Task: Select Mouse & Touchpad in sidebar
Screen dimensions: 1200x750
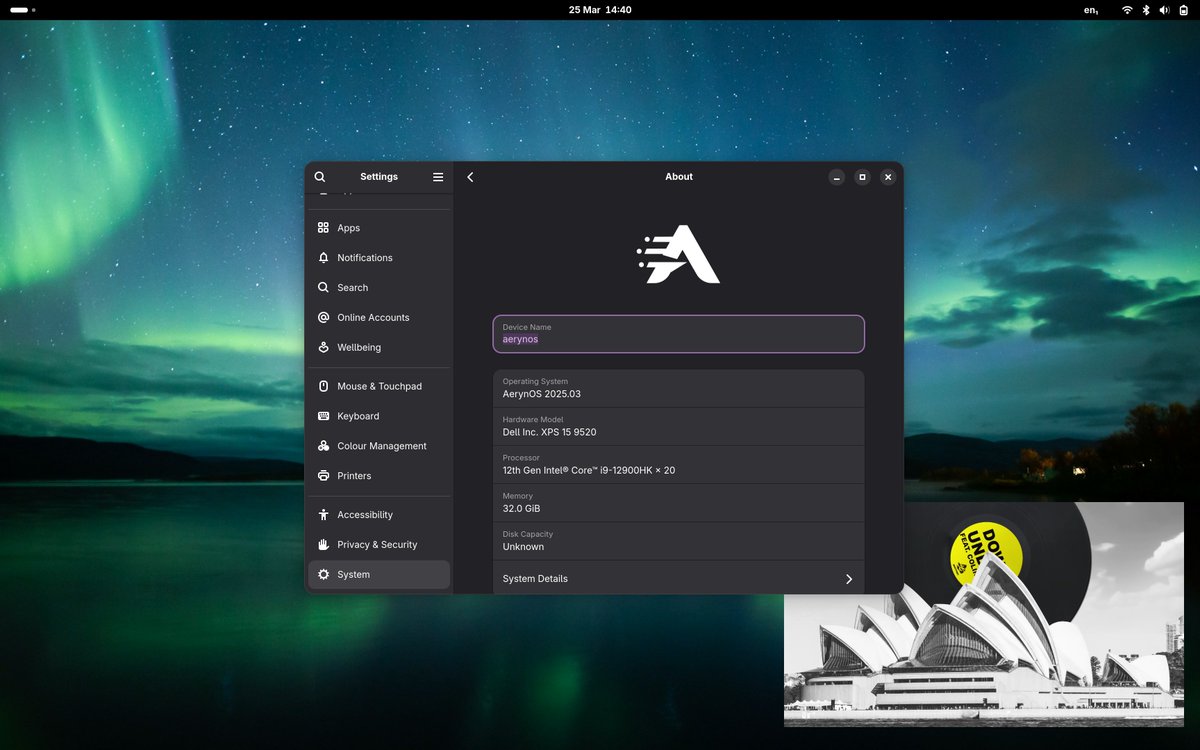Action: (x=379, y=386)
